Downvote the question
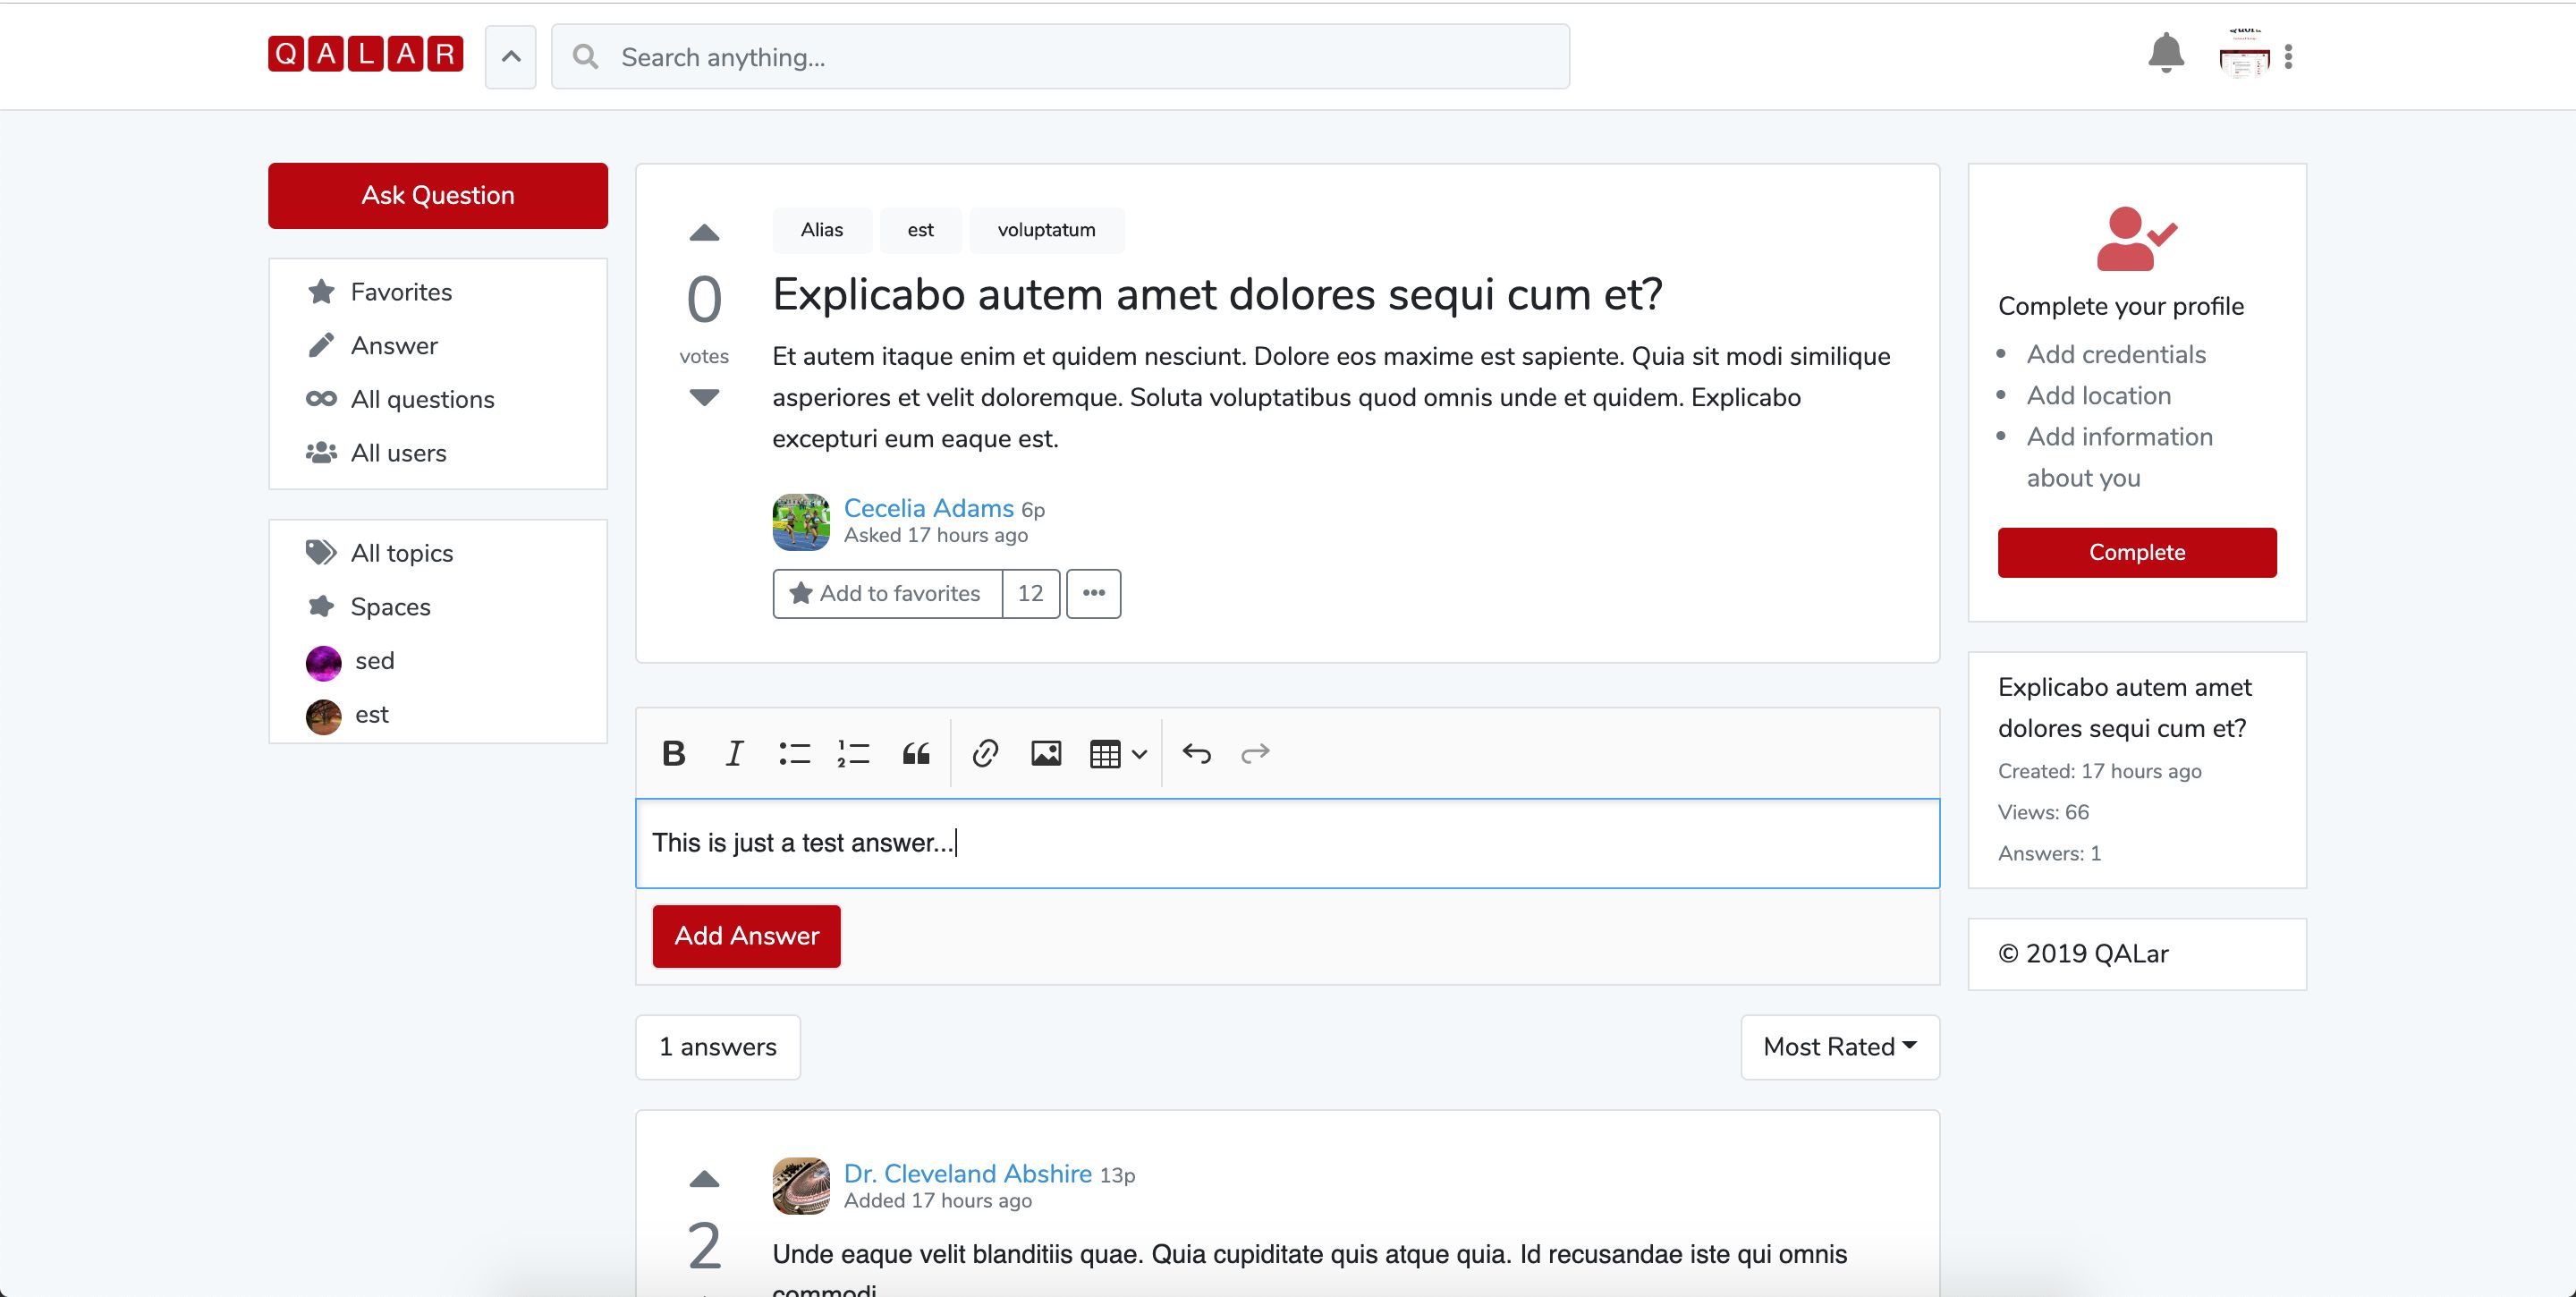2576x1297 pixels. click(x=704, y=398)
